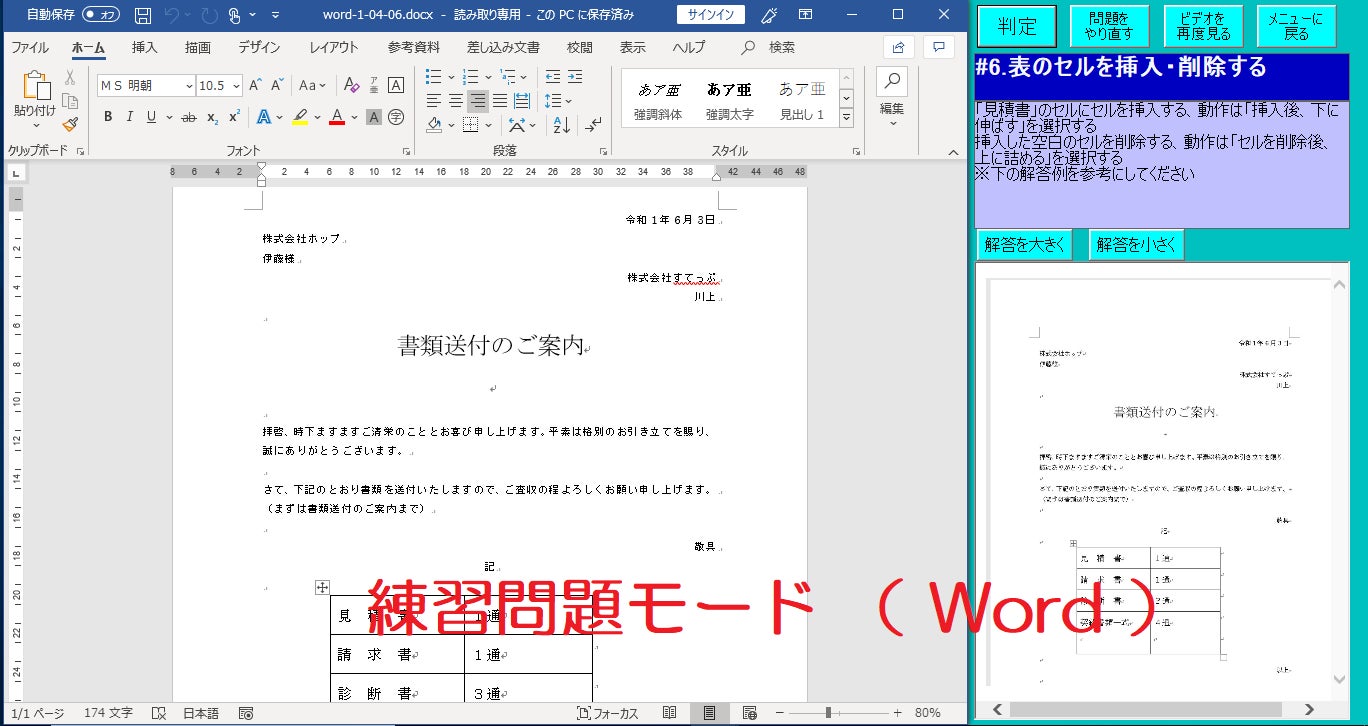This screenshot has width=1368, height=726.
Task: Click the superscript icon
Action: [234, 117]
